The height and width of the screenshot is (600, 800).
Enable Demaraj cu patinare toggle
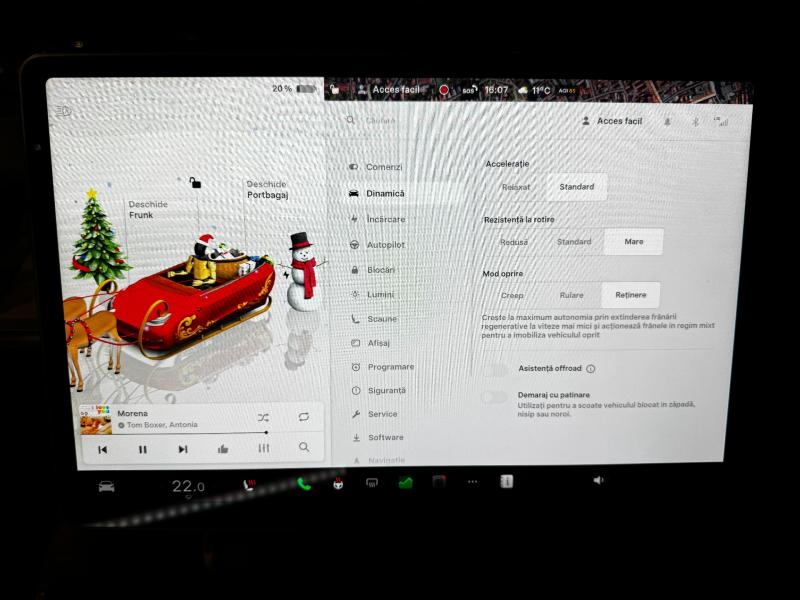pos(494,397)
